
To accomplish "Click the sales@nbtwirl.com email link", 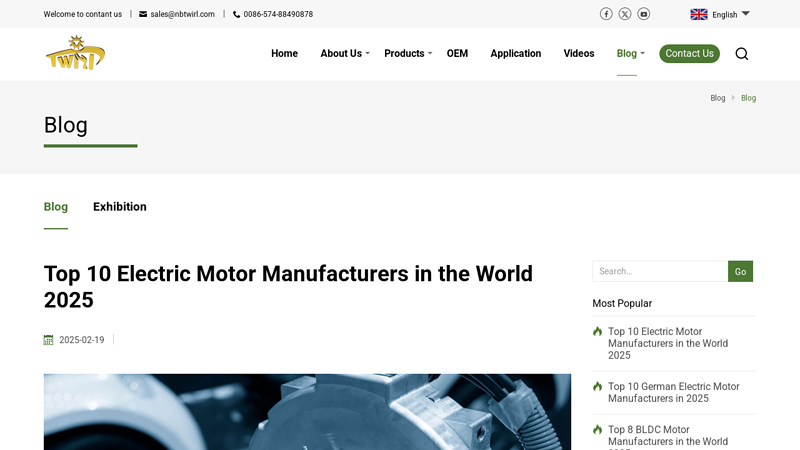I will click(182, 14).
